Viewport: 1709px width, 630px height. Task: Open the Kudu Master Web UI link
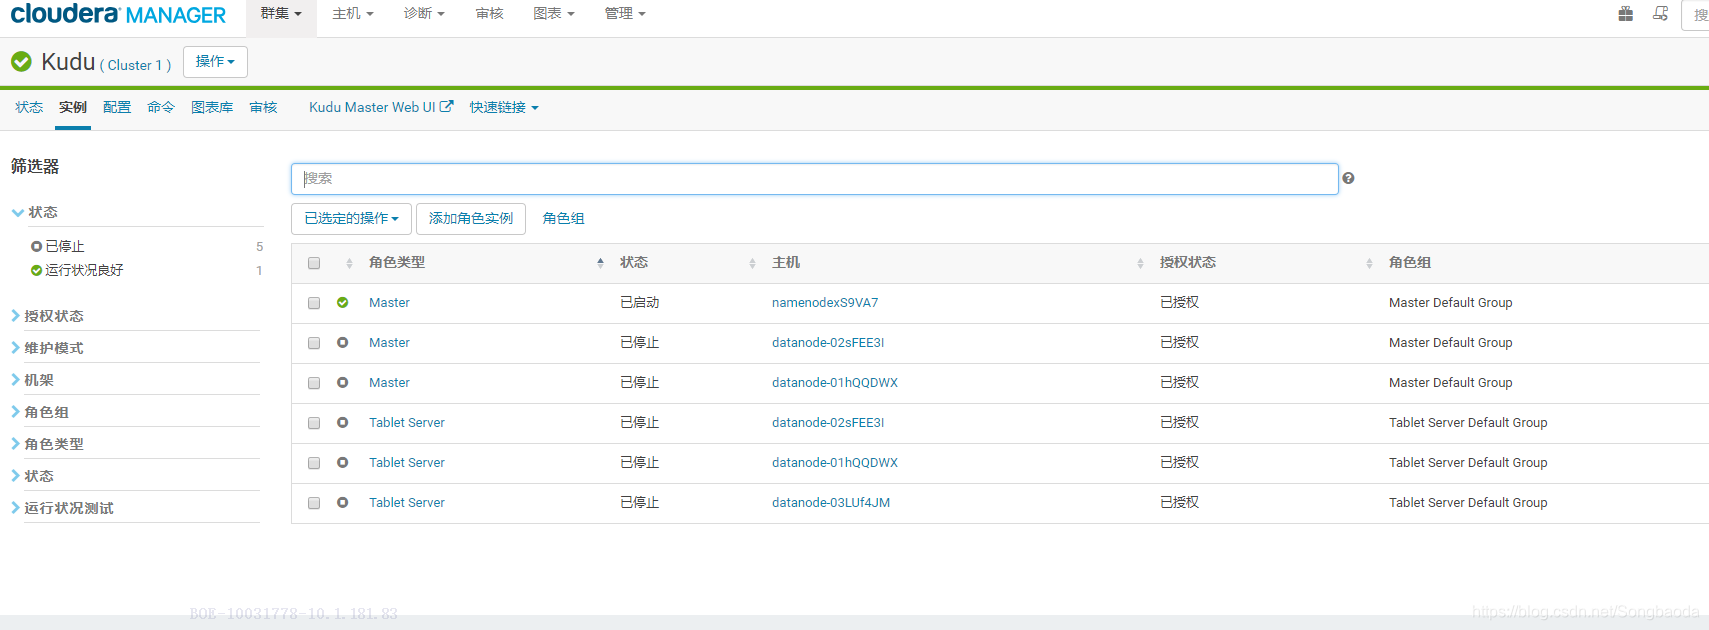(381, 107)
